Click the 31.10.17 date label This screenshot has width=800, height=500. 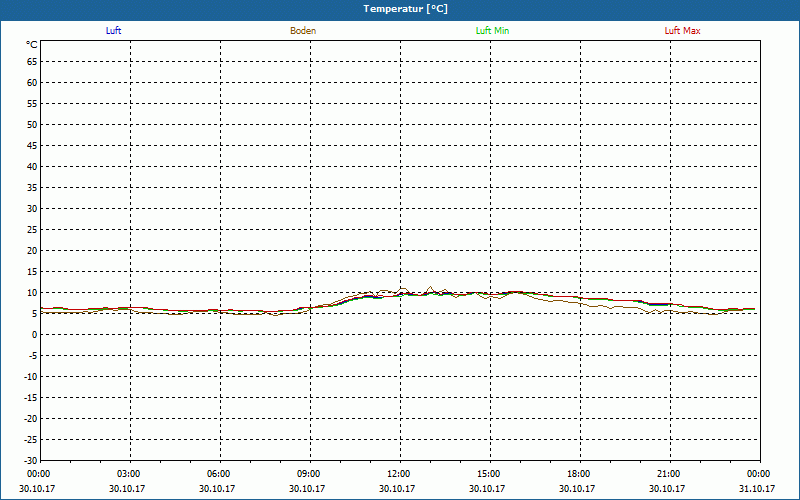[x=757, y=489]
